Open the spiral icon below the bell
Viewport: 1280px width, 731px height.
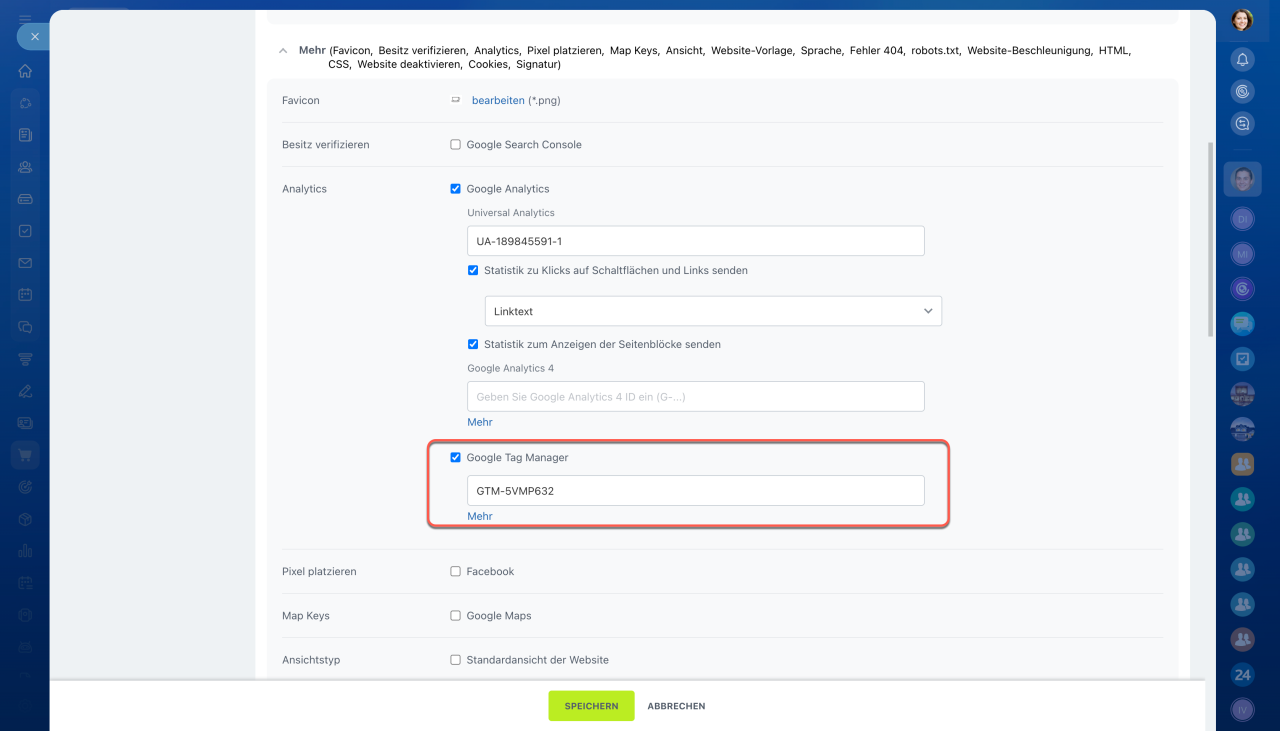[x=1242, y=92]
